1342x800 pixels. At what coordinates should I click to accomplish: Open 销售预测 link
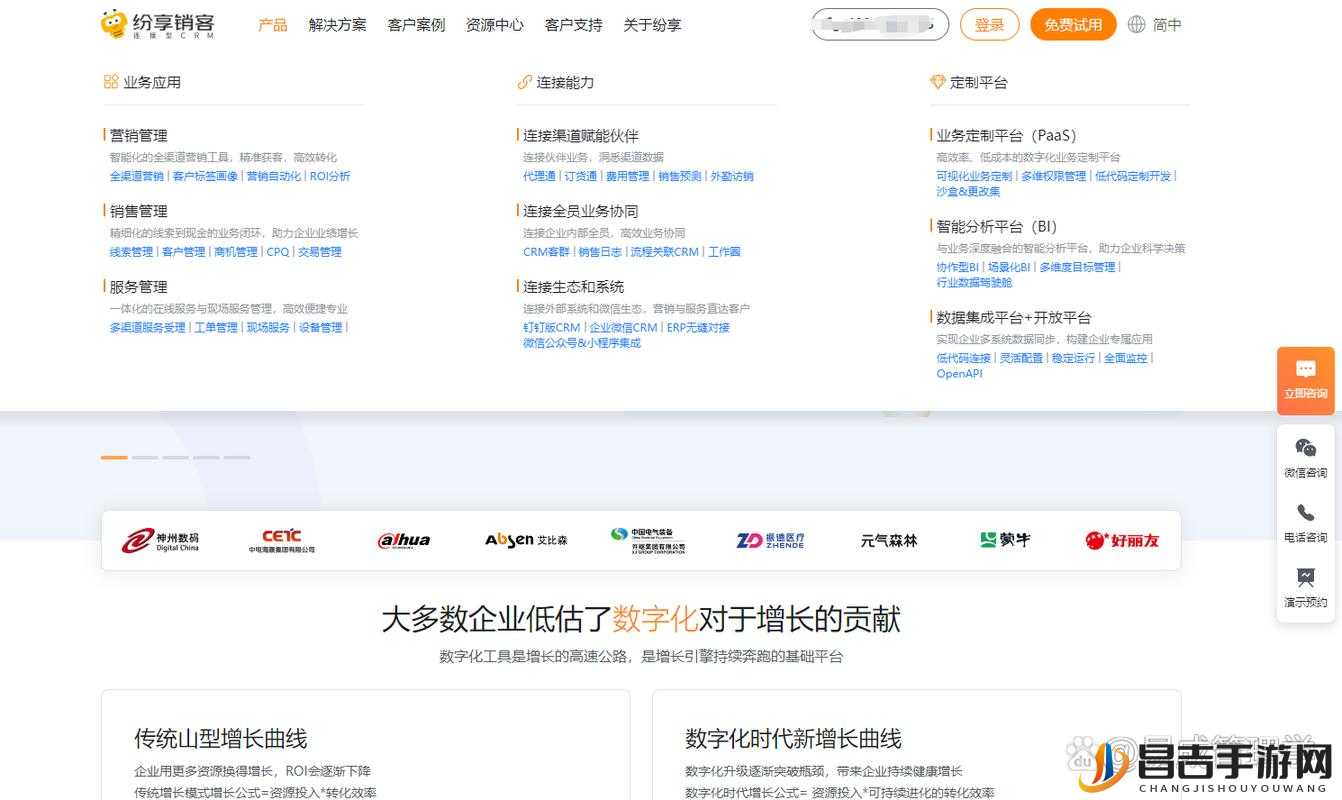pyautogui.click(x=680, y=176)
